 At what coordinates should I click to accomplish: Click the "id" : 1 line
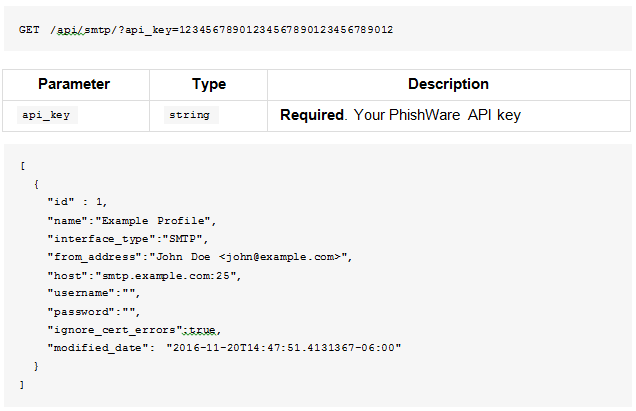pyautogui.click(x=77, y=202)
